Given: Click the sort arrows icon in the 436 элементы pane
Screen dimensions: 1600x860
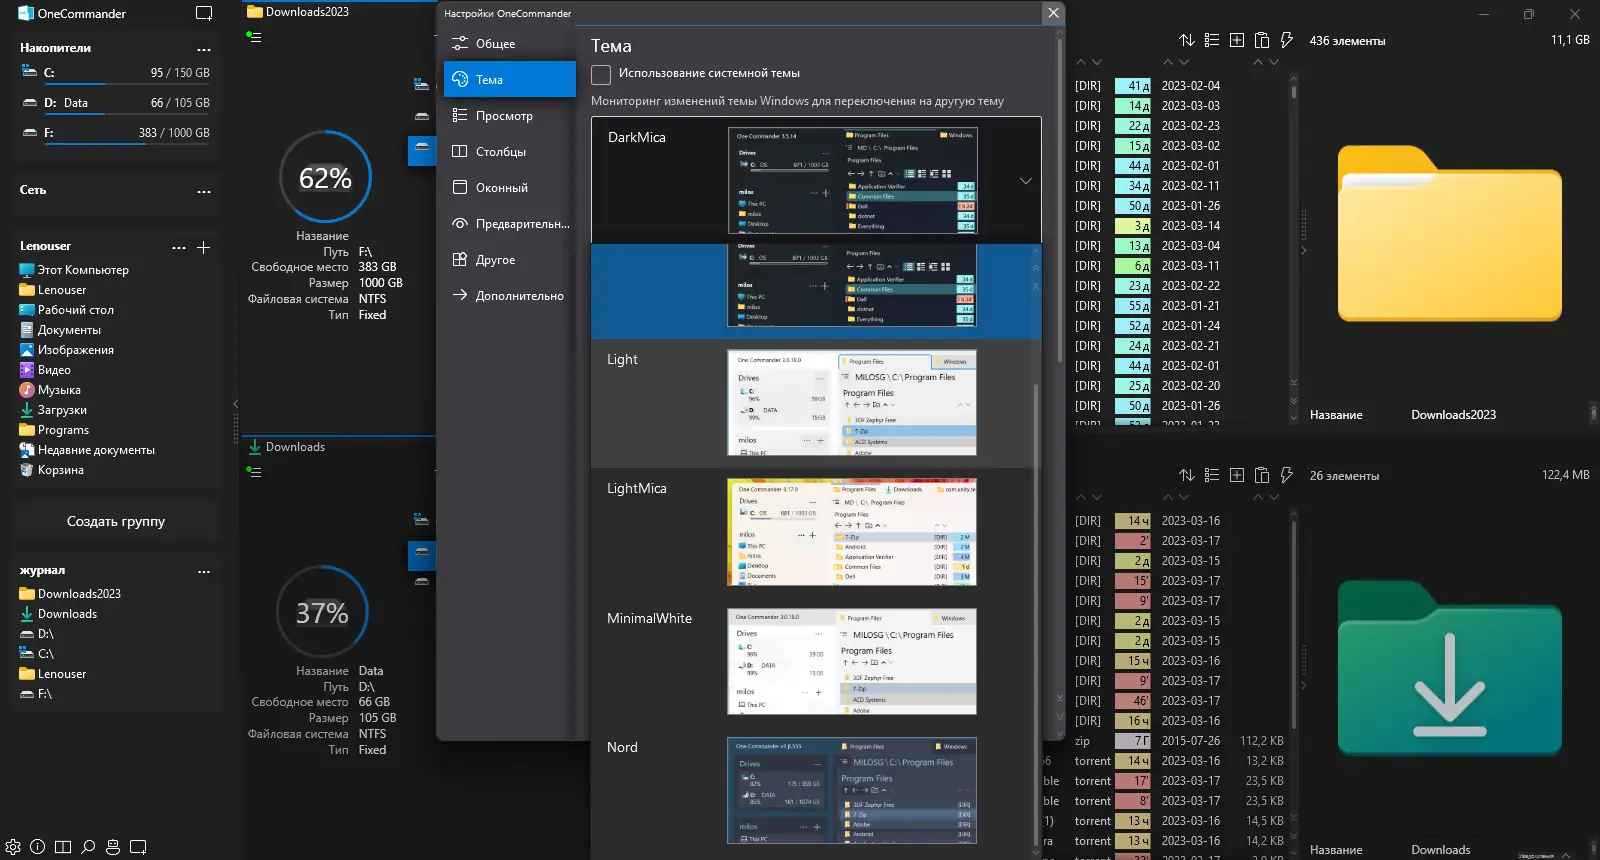Looking at the screenshot, I should tap(1187, 40).
